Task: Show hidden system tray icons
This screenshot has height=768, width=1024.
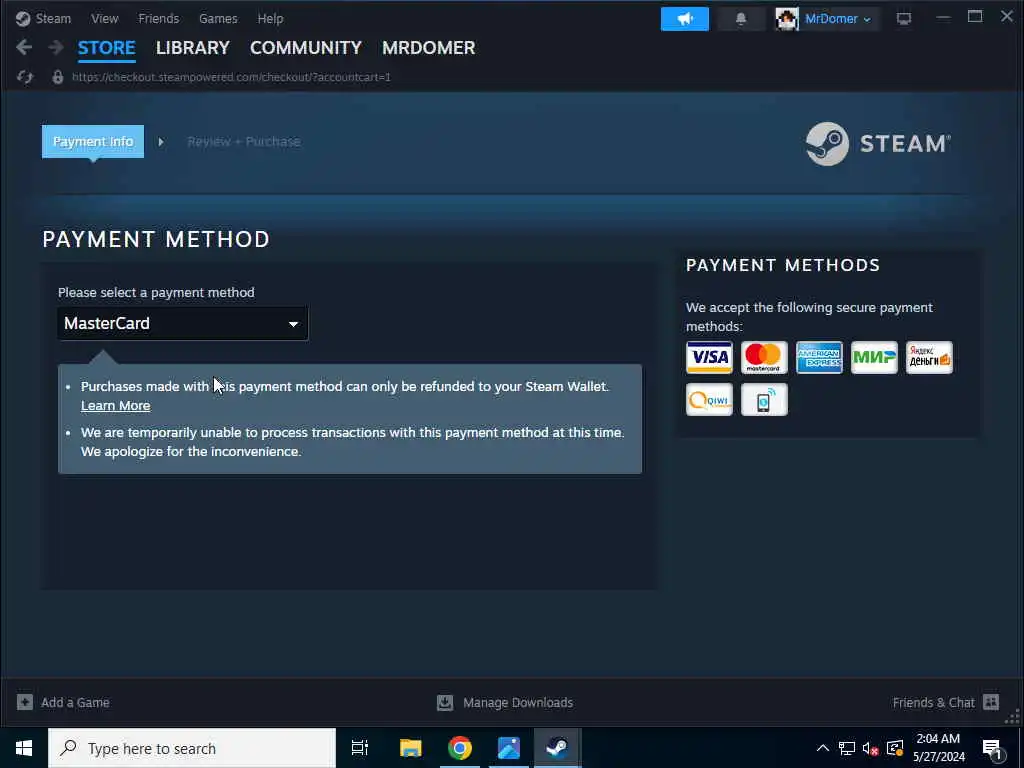Action: coord(823,748)
